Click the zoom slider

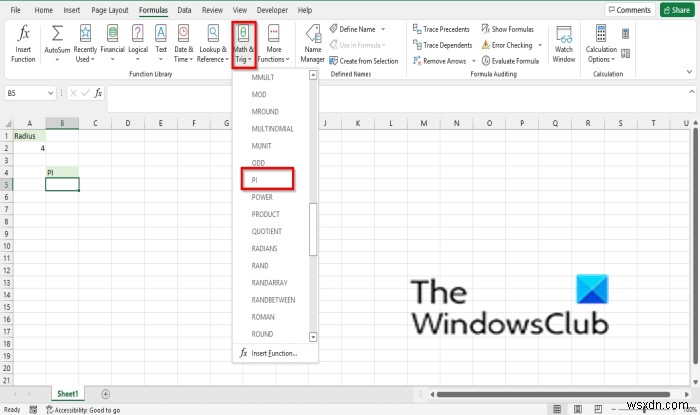click(645, 409)
